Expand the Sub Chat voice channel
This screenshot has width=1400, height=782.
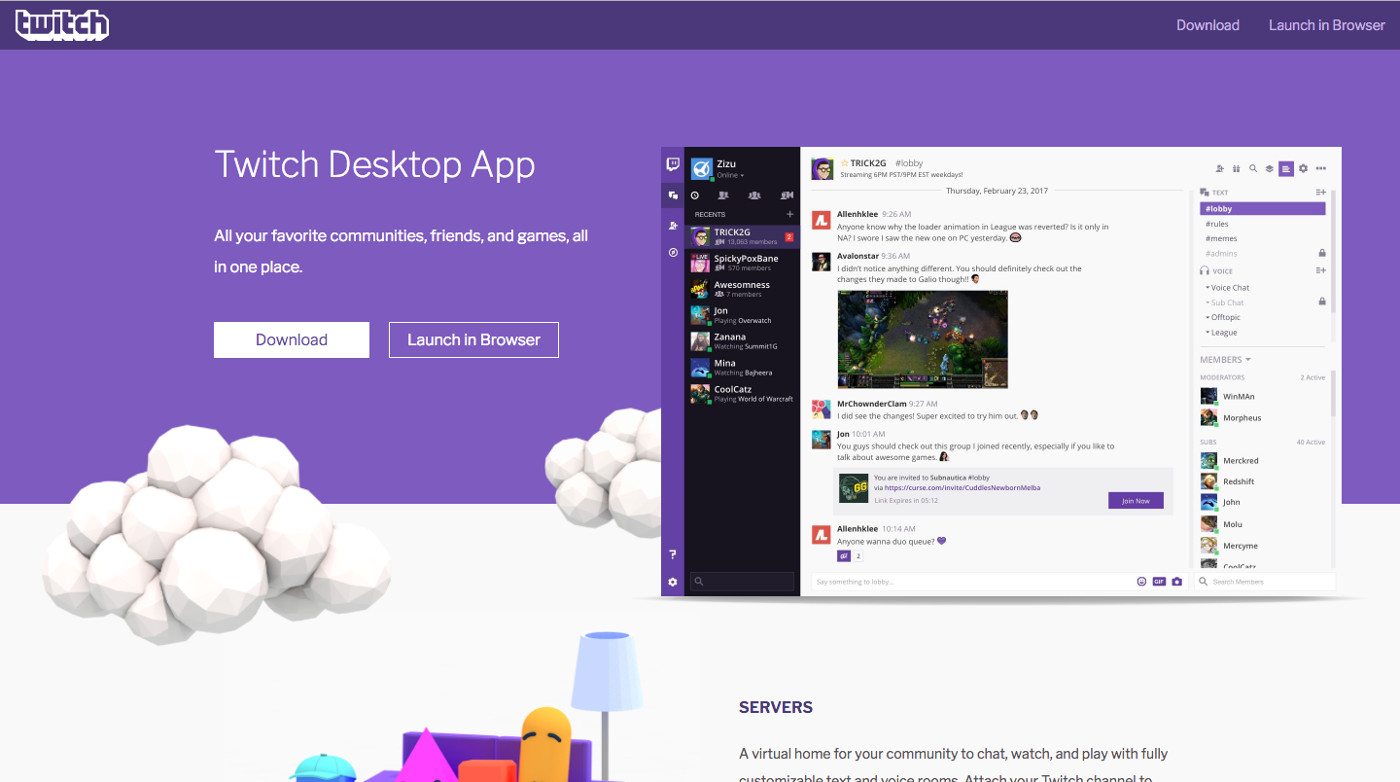(x=1226, y=303)
